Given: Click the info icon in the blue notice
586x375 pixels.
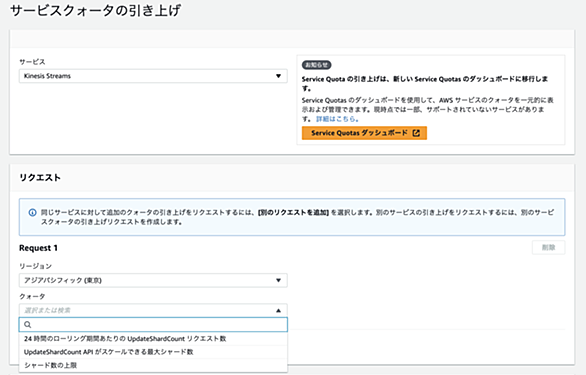Looking at the screenshot, I should tap(33, 212).
